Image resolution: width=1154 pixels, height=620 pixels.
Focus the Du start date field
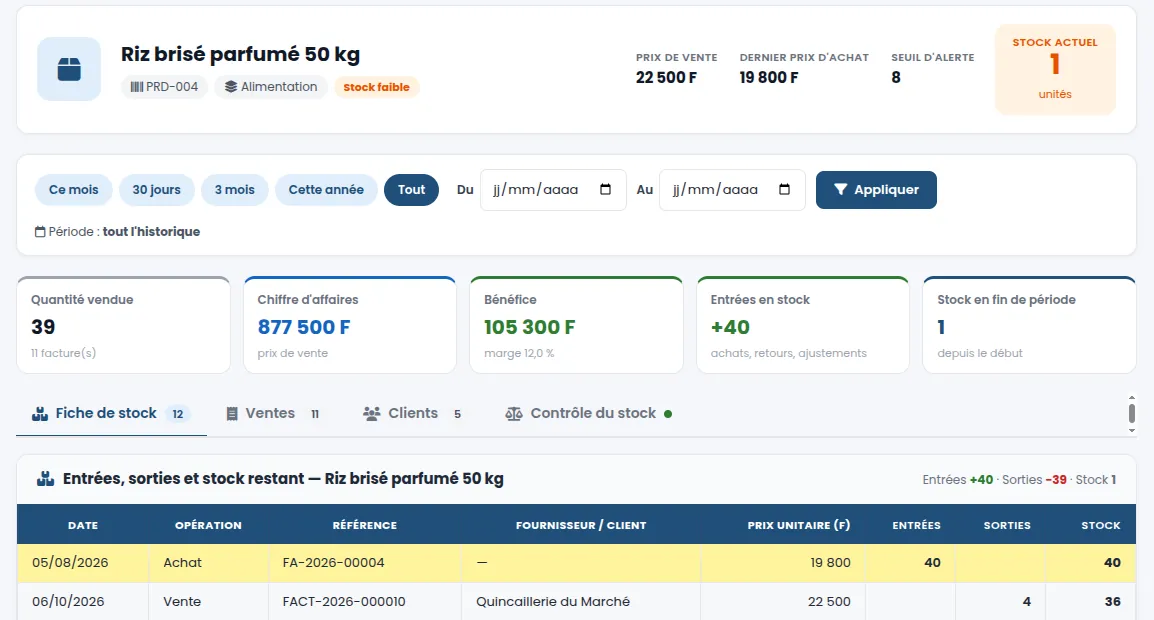coord(553,190)
